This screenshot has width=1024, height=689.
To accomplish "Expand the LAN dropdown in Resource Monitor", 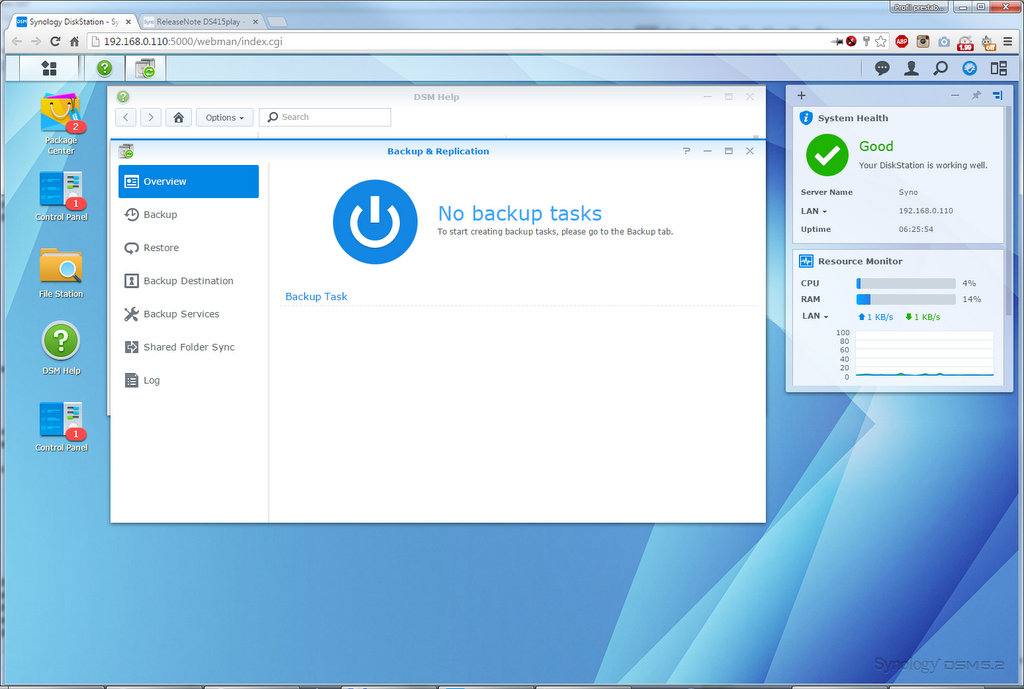I will [x=815, y=316].
